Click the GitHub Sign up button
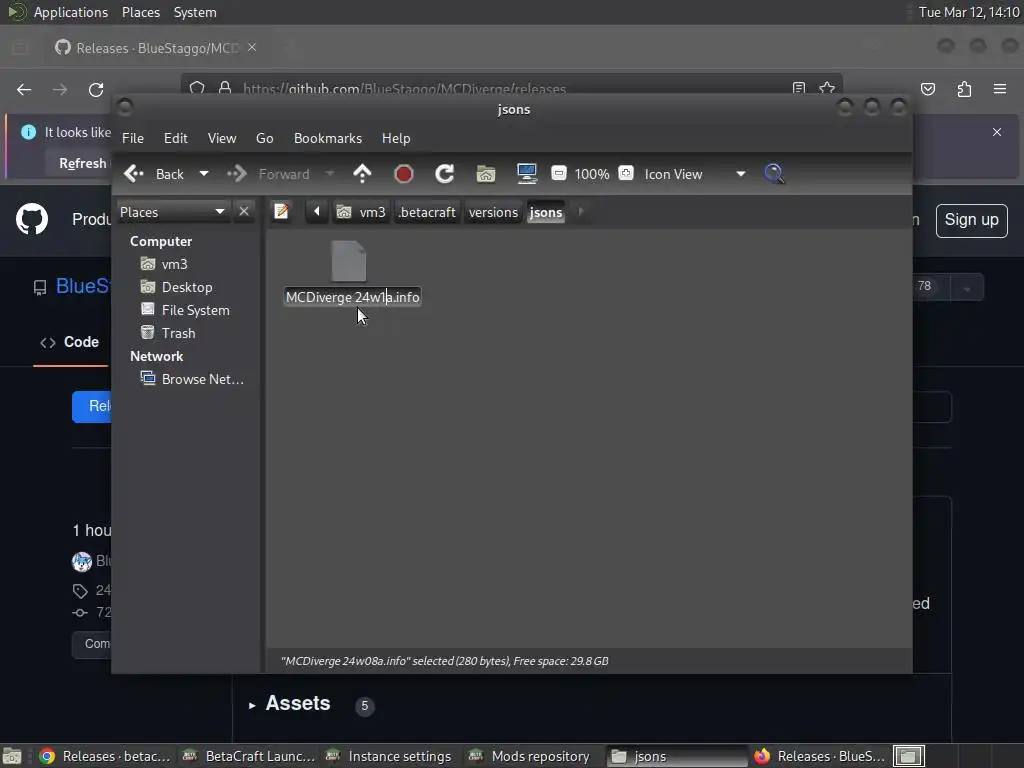The image size is (1024, 768). pyautogui.click(x=971, y=220)
